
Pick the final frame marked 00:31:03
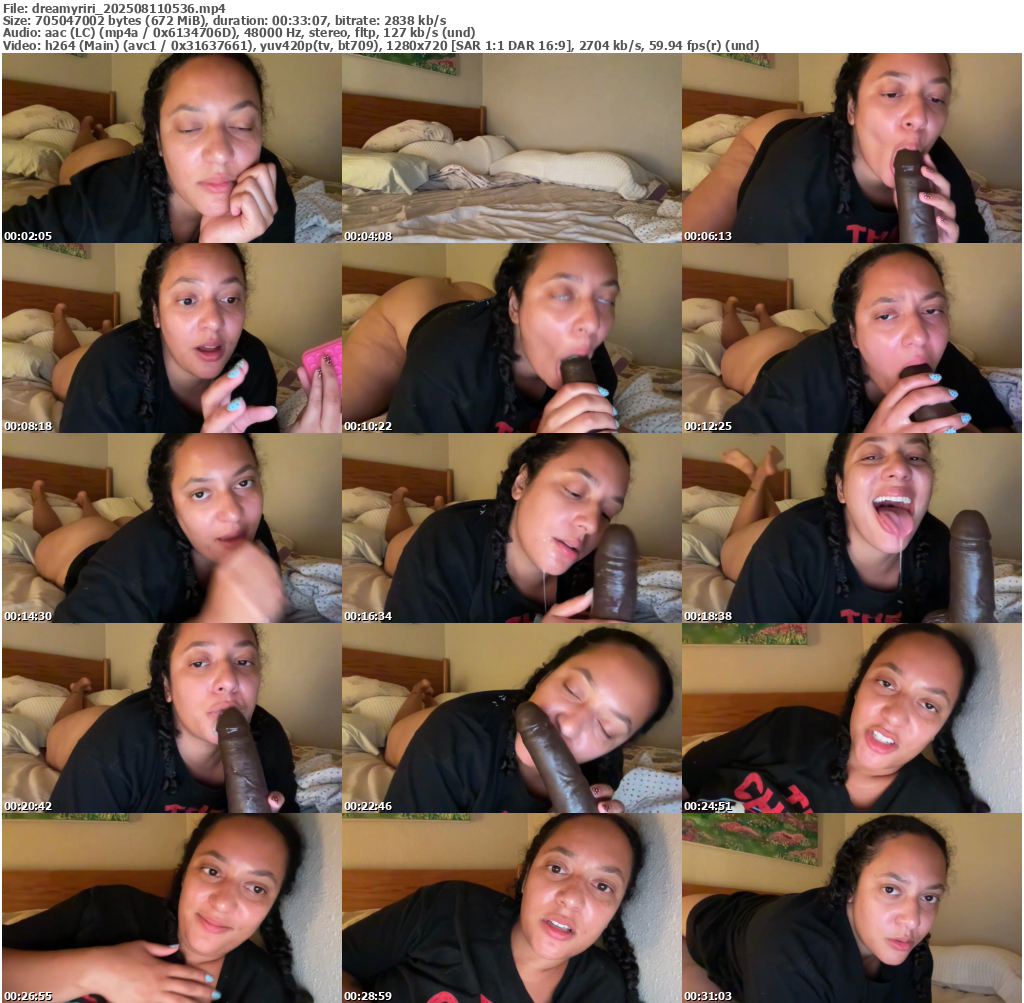[852, 908]
